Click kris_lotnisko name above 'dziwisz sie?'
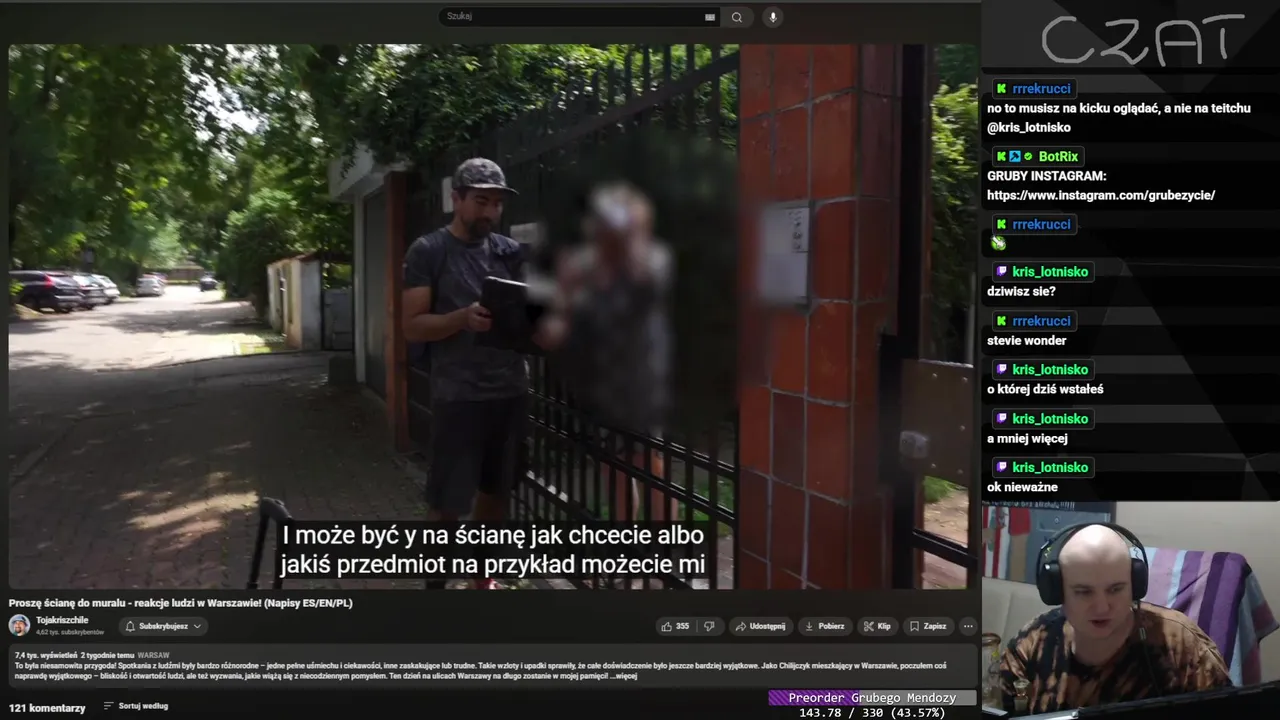This screenshot has width=1280, height=720. click(x=1050, y=272)
